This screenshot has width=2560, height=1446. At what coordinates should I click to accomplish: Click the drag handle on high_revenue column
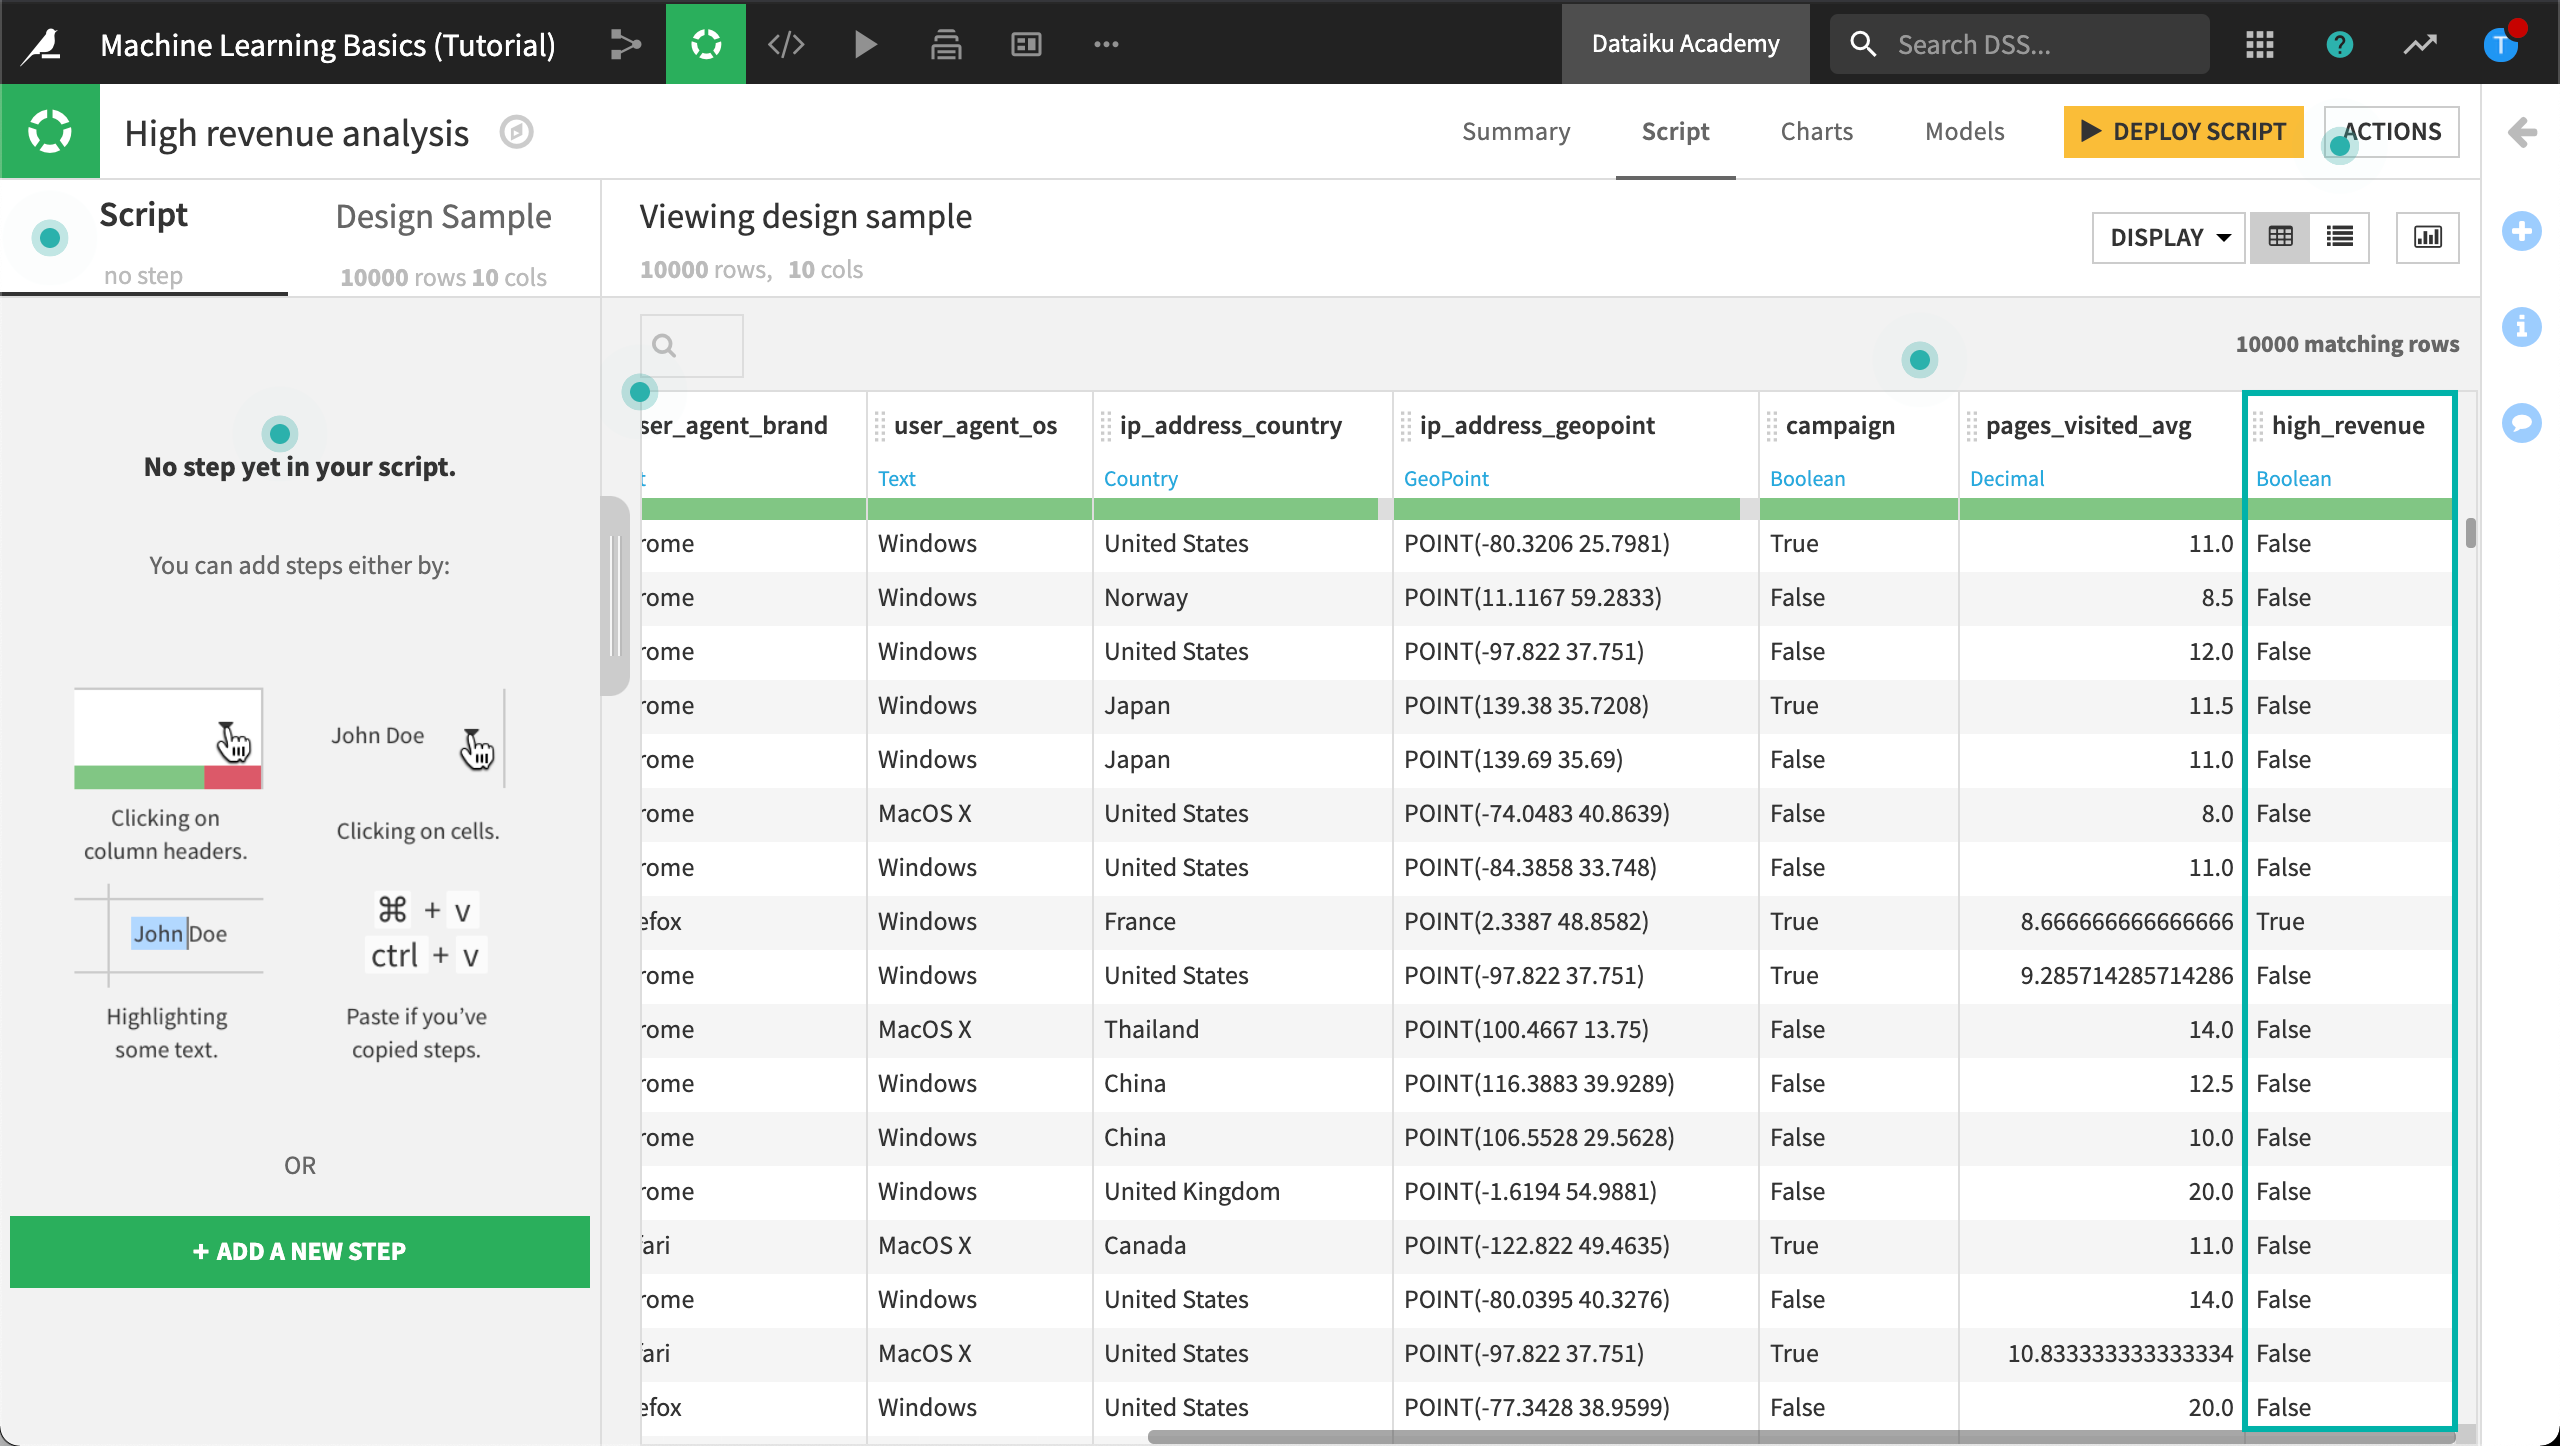(2258, 427)
